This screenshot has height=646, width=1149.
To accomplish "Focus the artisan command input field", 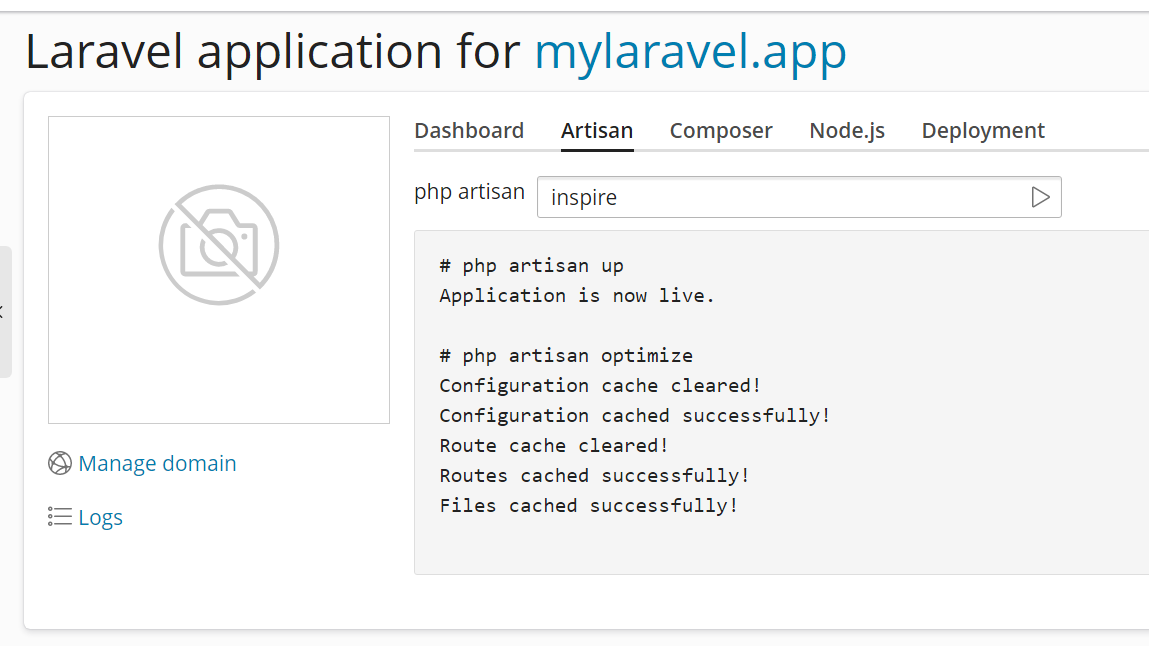I will [780, 197].
